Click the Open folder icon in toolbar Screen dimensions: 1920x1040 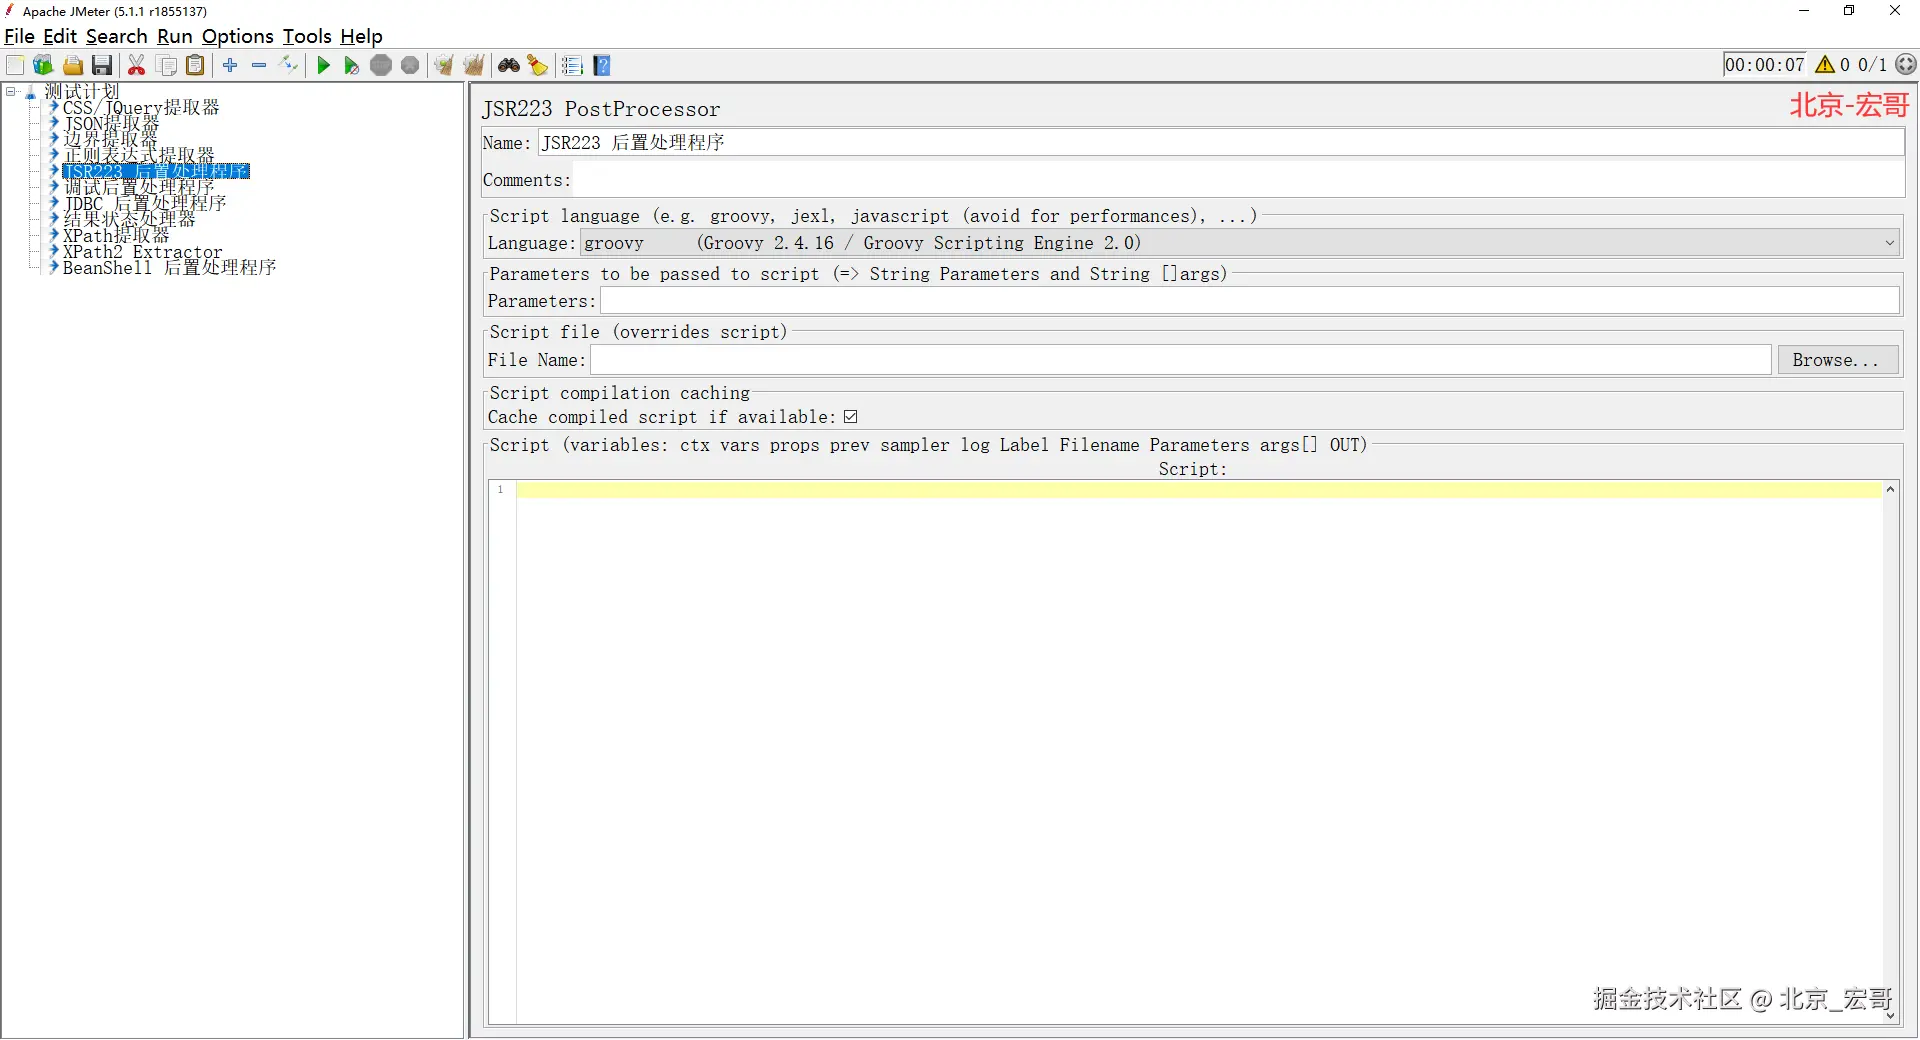pyautogui.click(x=72, y=66)
